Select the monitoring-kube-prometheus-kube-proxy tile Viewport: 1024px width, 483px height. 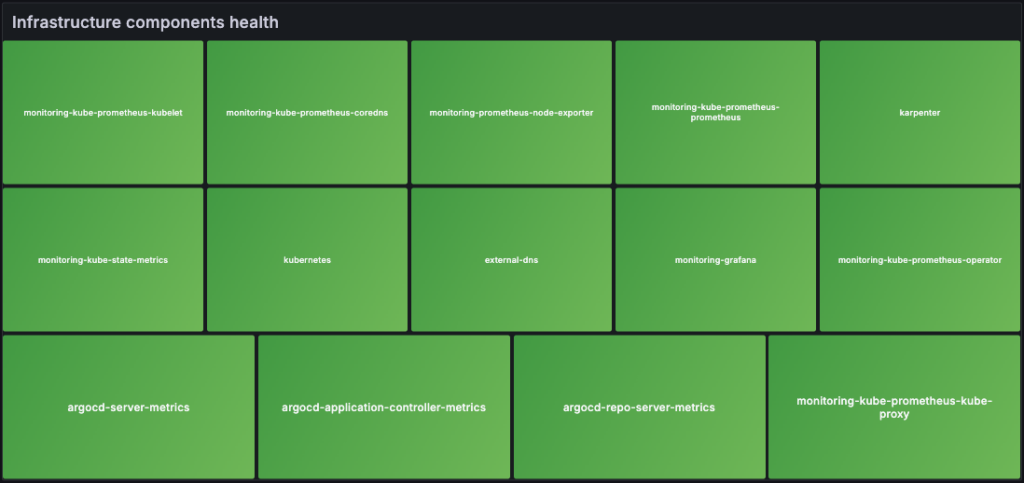[895, 407]
